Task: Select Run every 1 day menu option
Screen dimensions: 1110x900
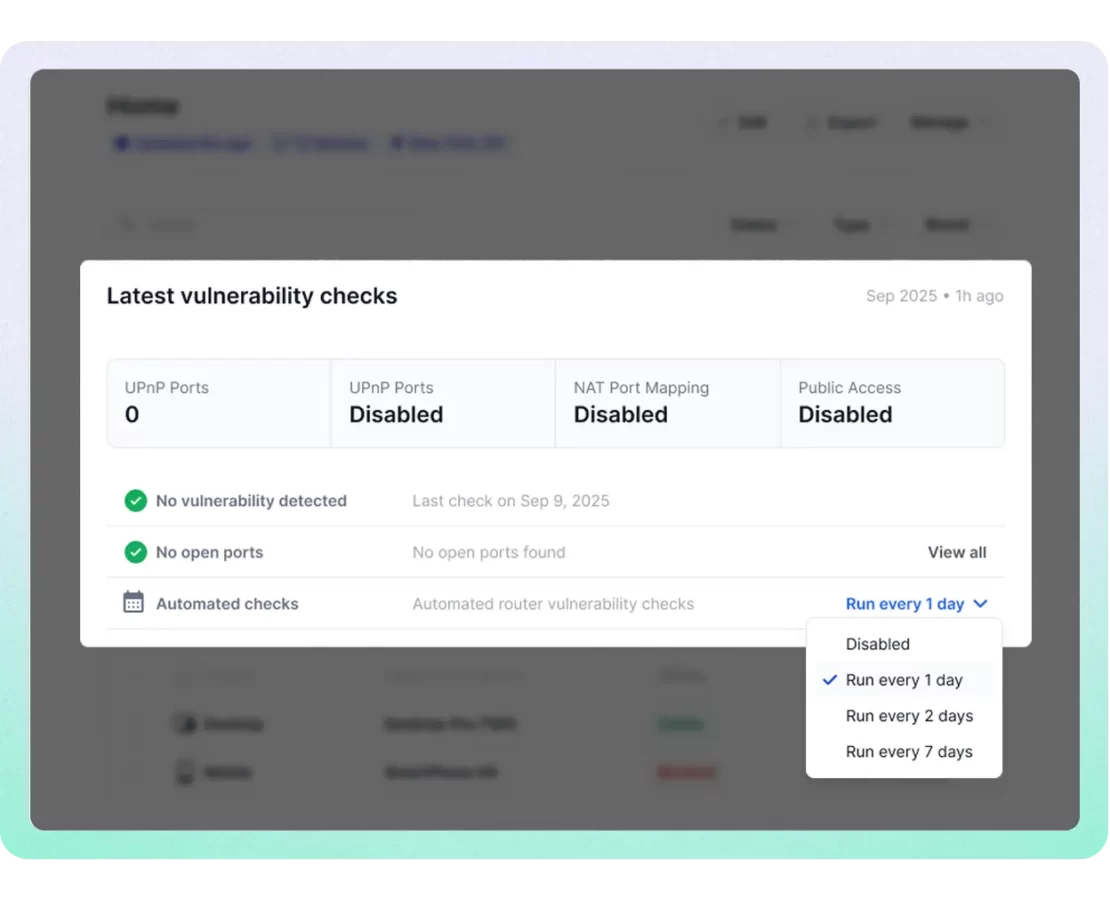Action: [x=904, y=680]
